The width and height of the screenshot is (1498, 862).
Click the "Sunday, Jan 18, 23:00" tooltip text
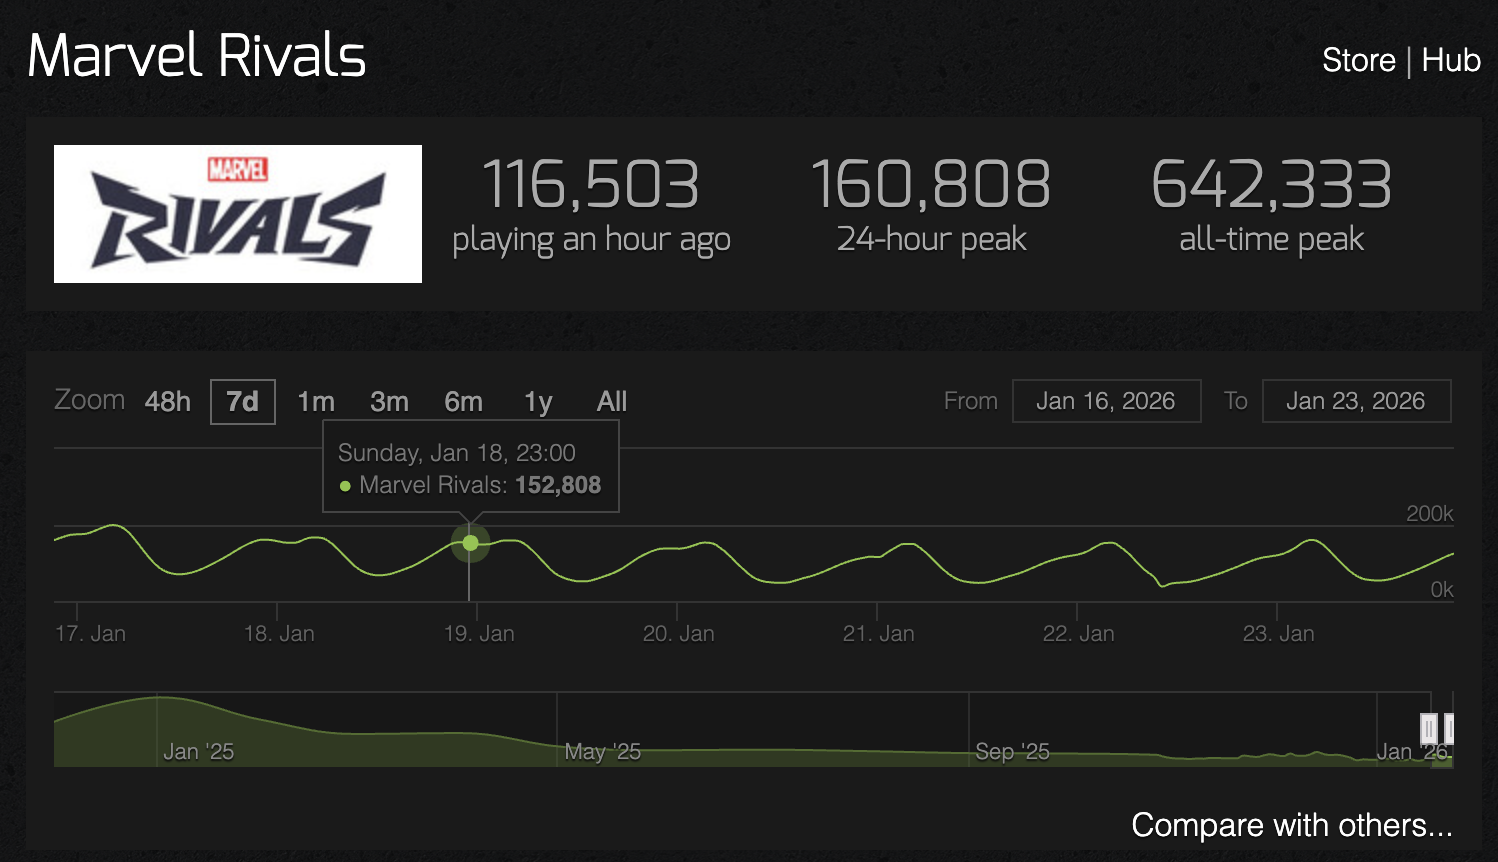coord(457,453)
